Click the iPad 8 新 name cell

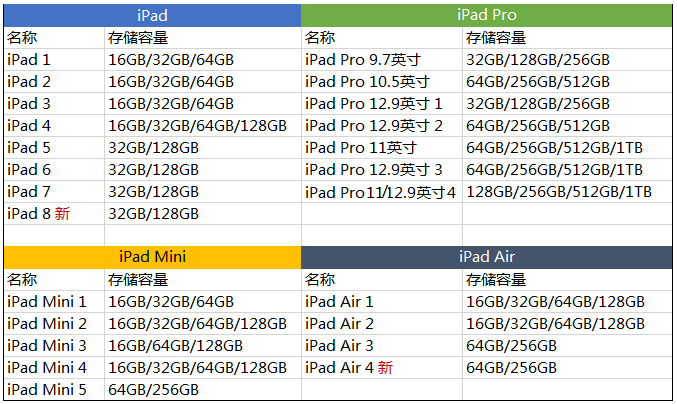pyautogui.click(x=54, y=214)
